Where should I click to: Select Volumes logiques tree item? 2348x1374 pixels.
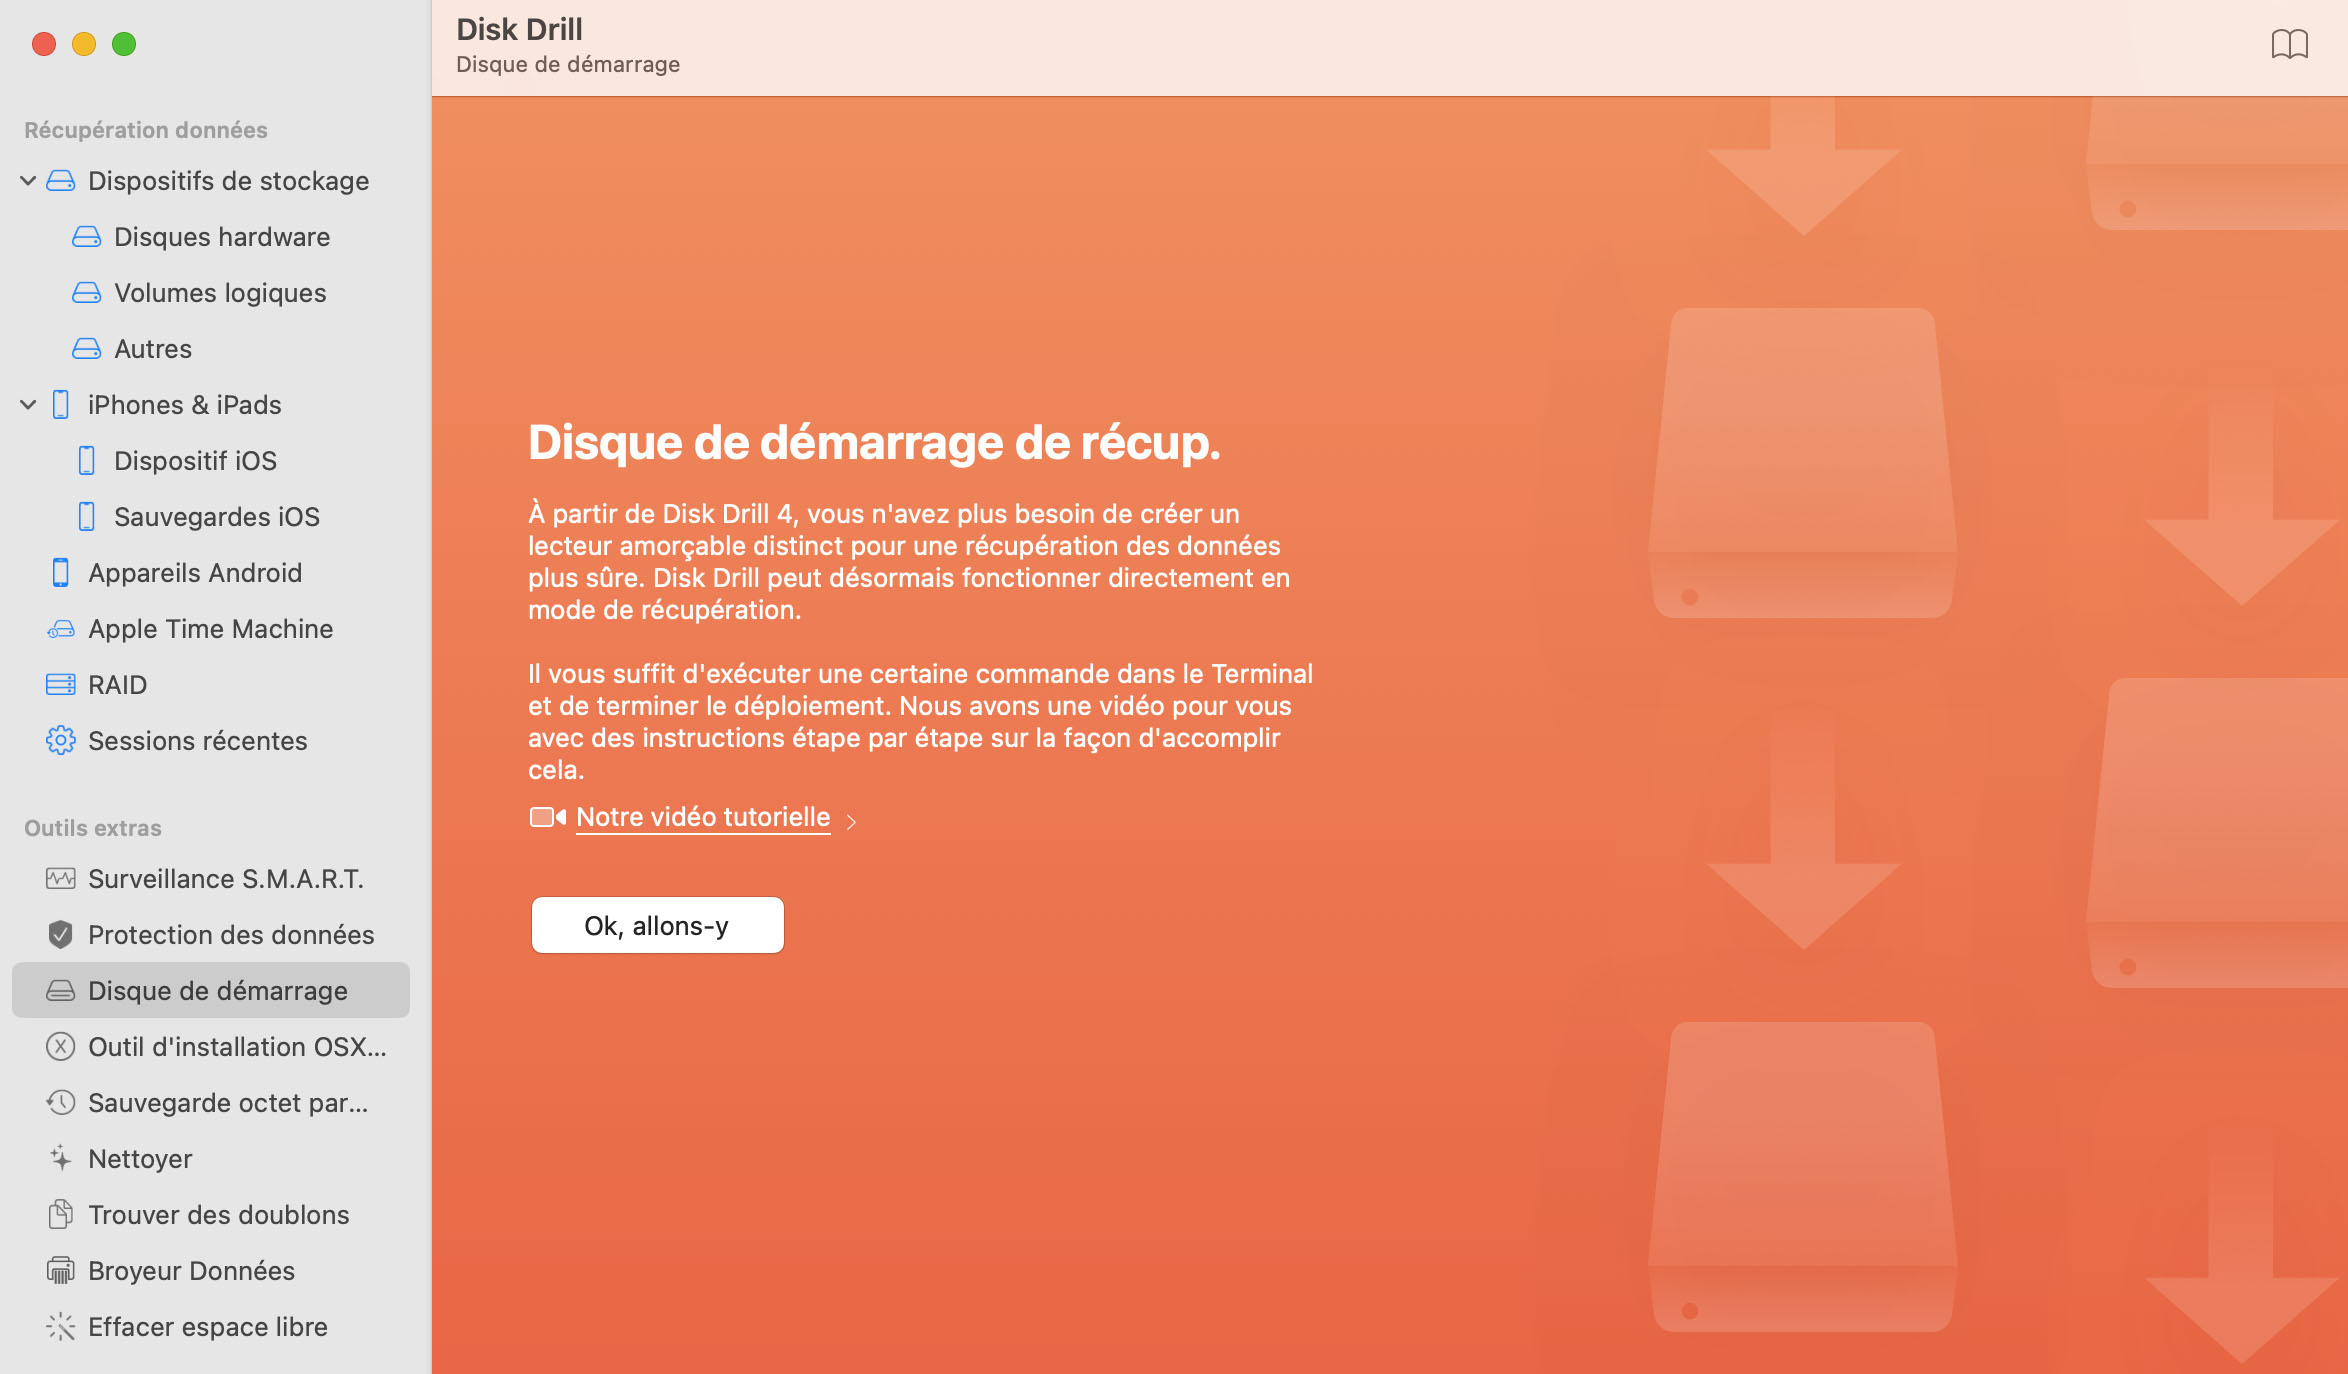pyautogui.click(x=219, y=291)
